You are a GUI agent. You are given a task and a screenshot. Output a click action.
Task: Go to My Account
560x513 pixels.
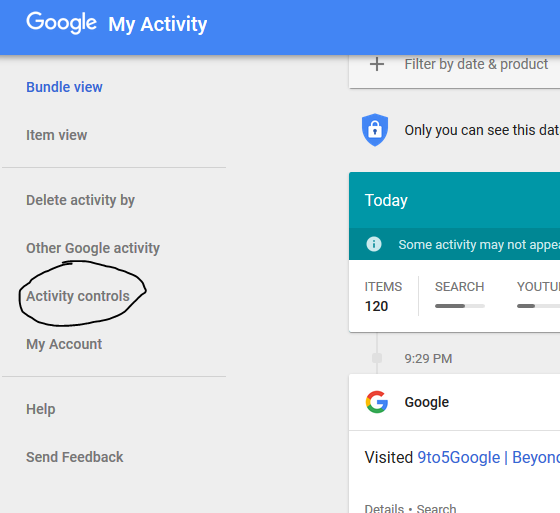64,344
